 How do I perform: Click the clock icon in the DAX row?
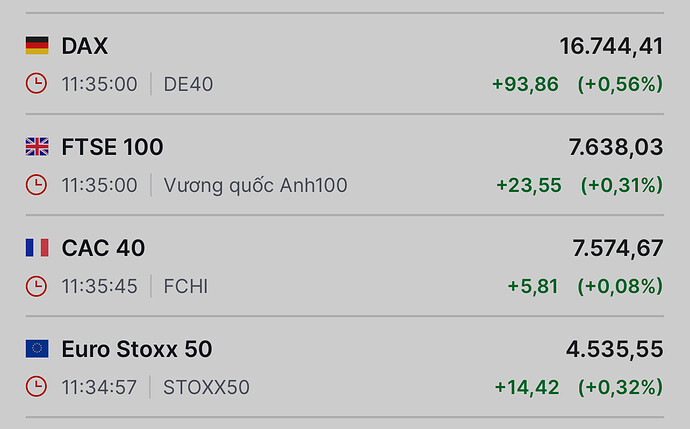click(36, 84)
